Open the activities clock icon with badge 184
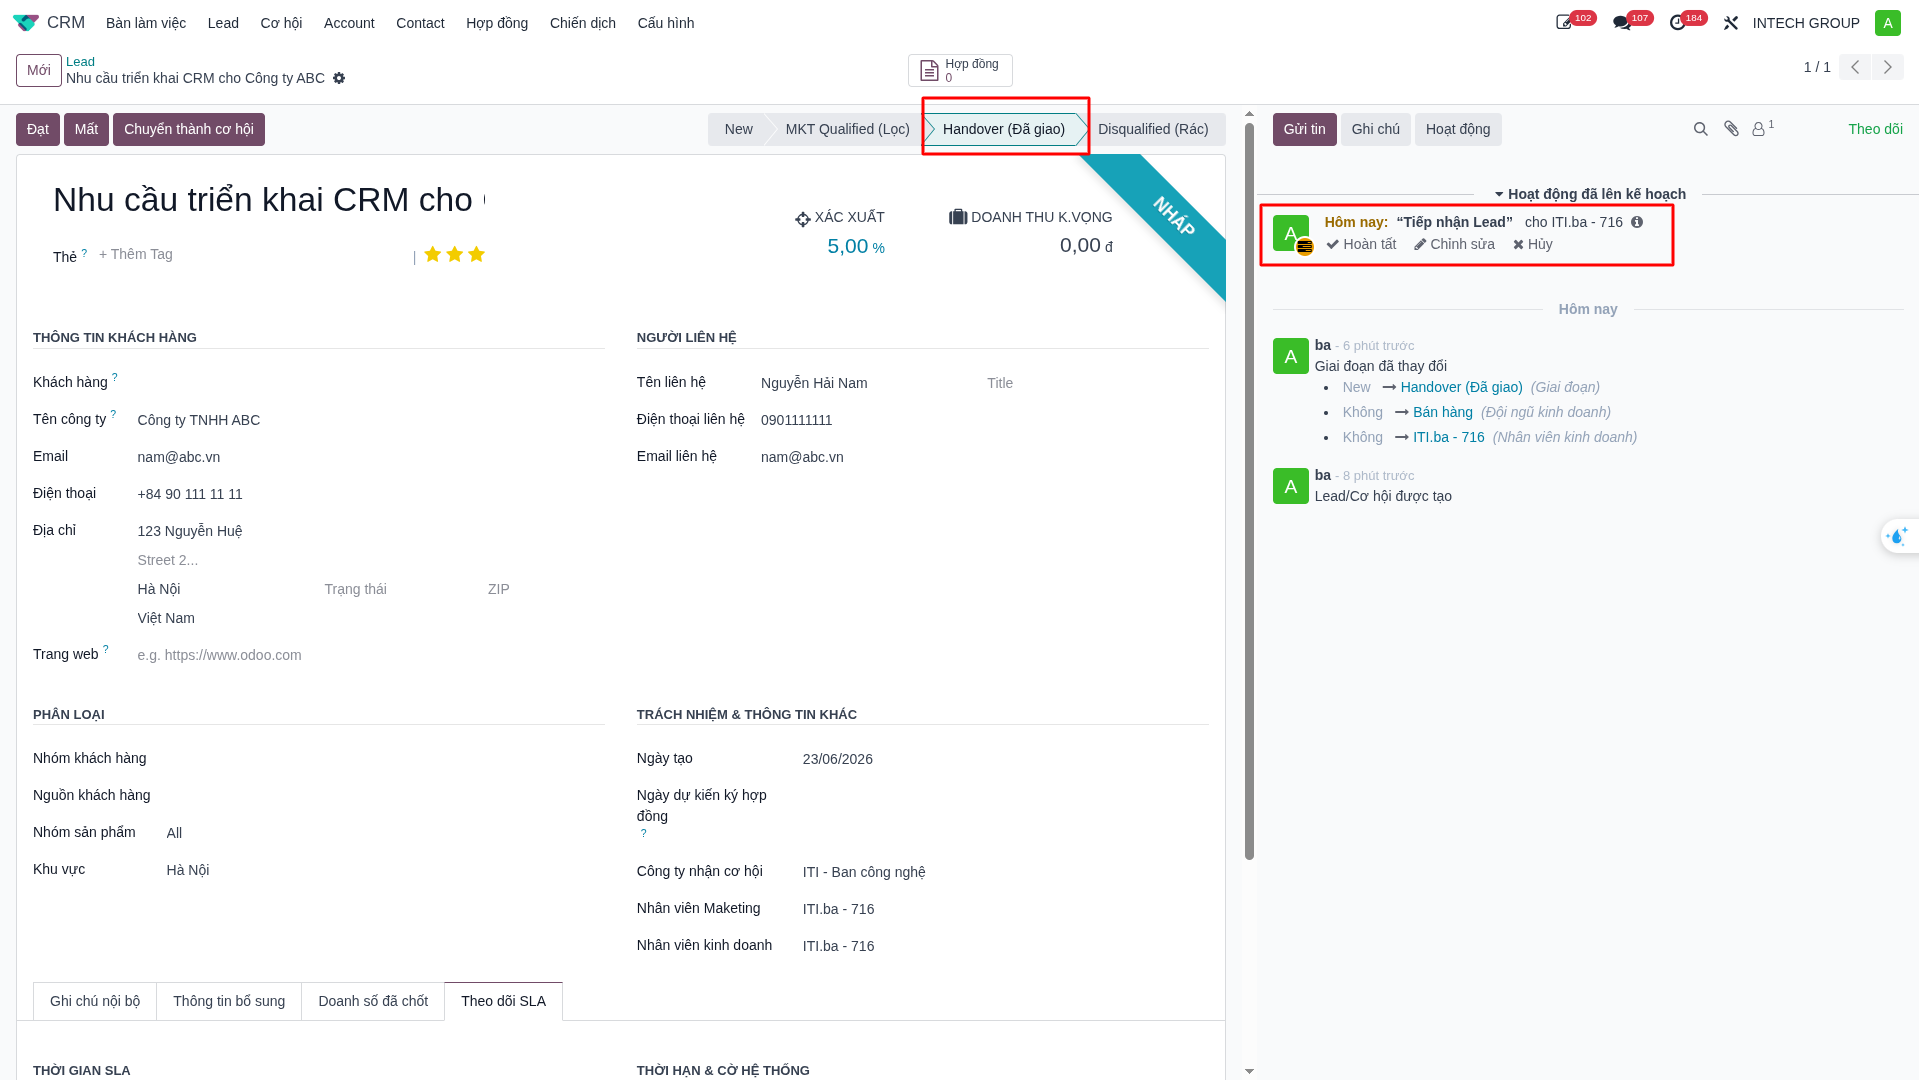This screenshot has width=1919, height=1080. point(1678,22)
